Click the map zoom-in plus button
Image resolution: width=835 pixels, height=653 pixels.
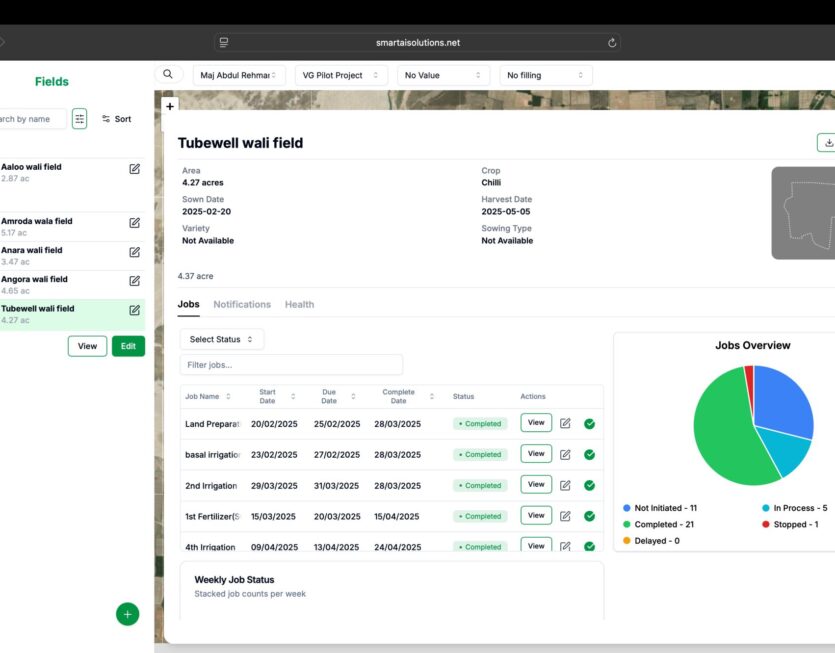point(169,106)
